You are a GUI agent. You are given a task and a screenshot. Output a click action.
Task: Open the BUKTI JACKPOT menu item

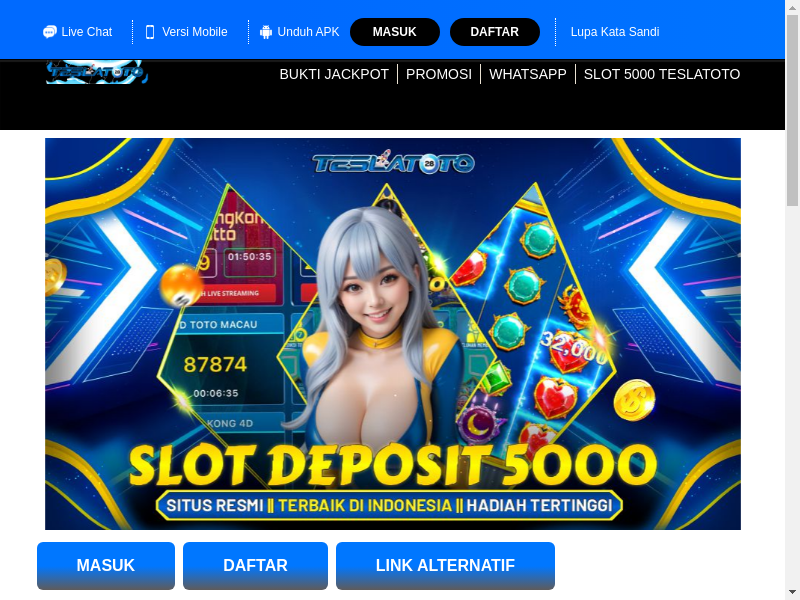334,74
